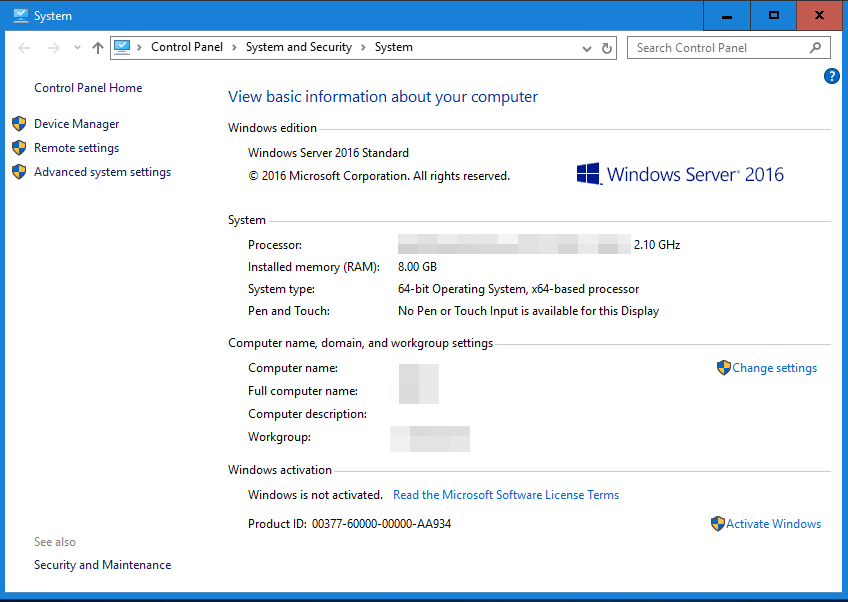The height and width of the screenshot is (602, 848).
Task: Click shield icon beside Remote settings
Action: [x=19, y=148]
